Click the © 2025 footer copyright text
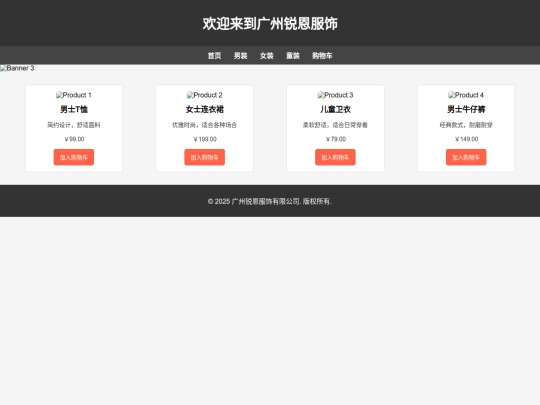 270,201
